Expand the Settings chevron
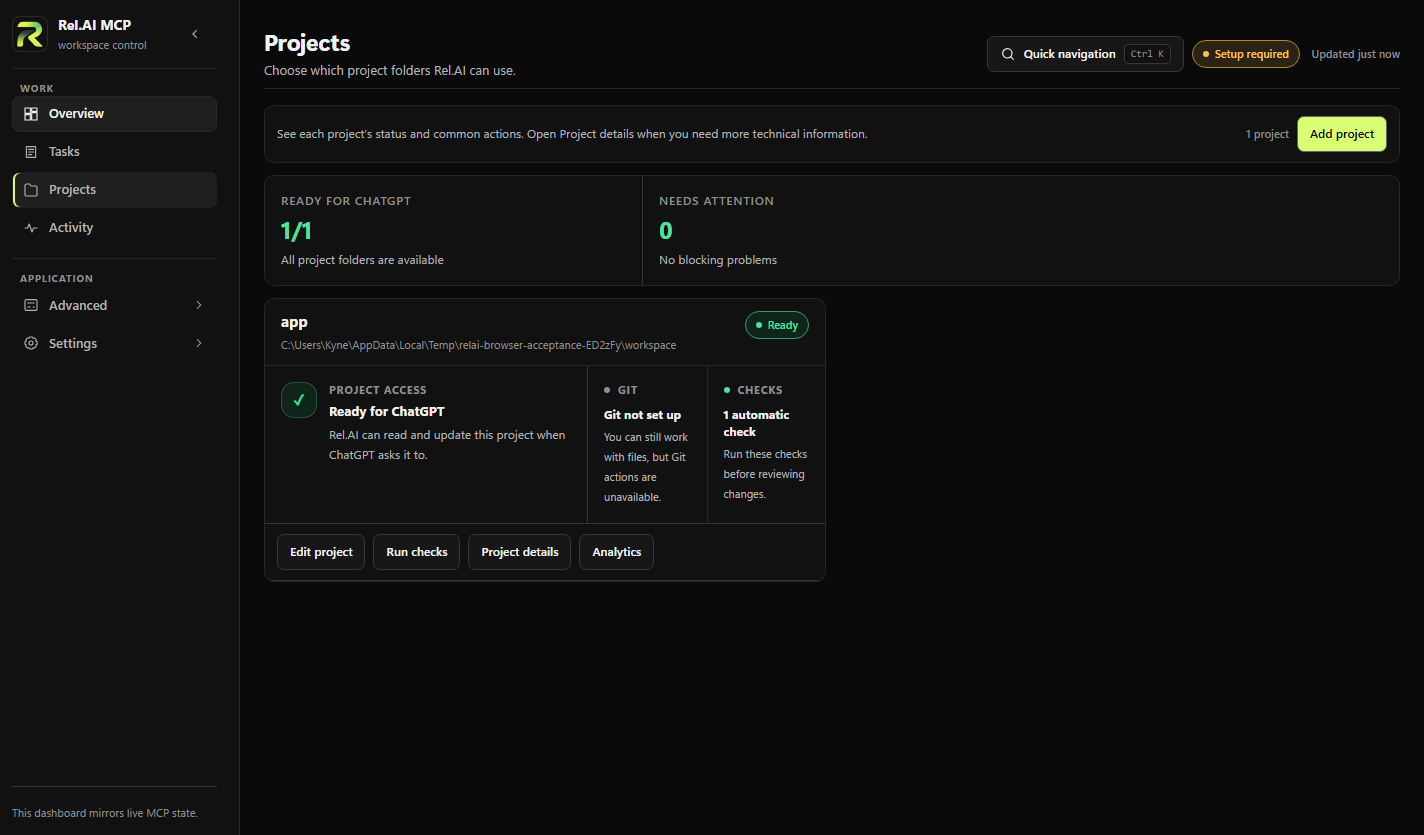 [198, 344]
